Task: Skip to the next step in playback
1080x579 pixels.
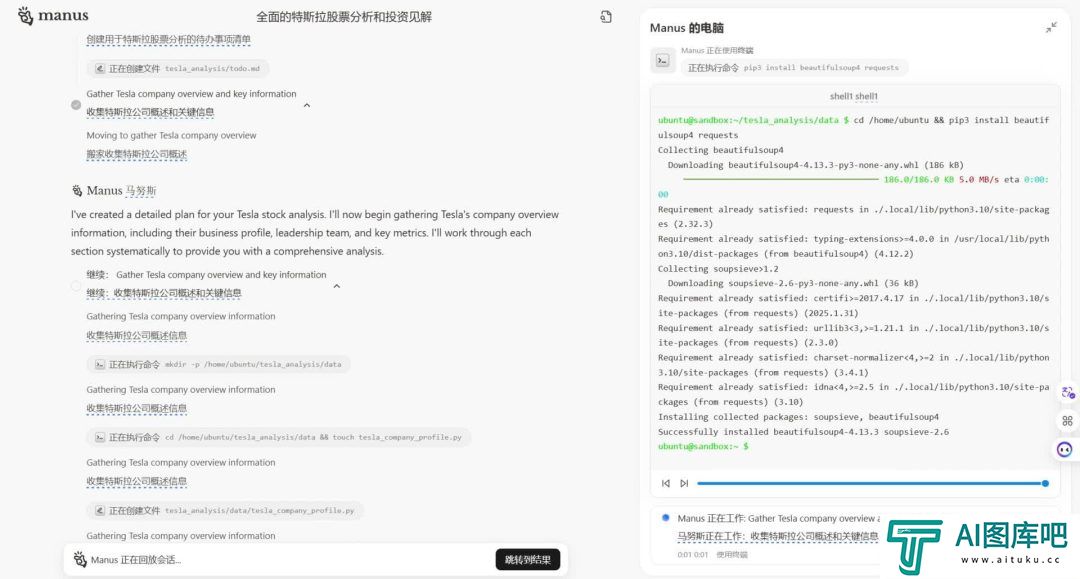Action: tap(684, 483)
